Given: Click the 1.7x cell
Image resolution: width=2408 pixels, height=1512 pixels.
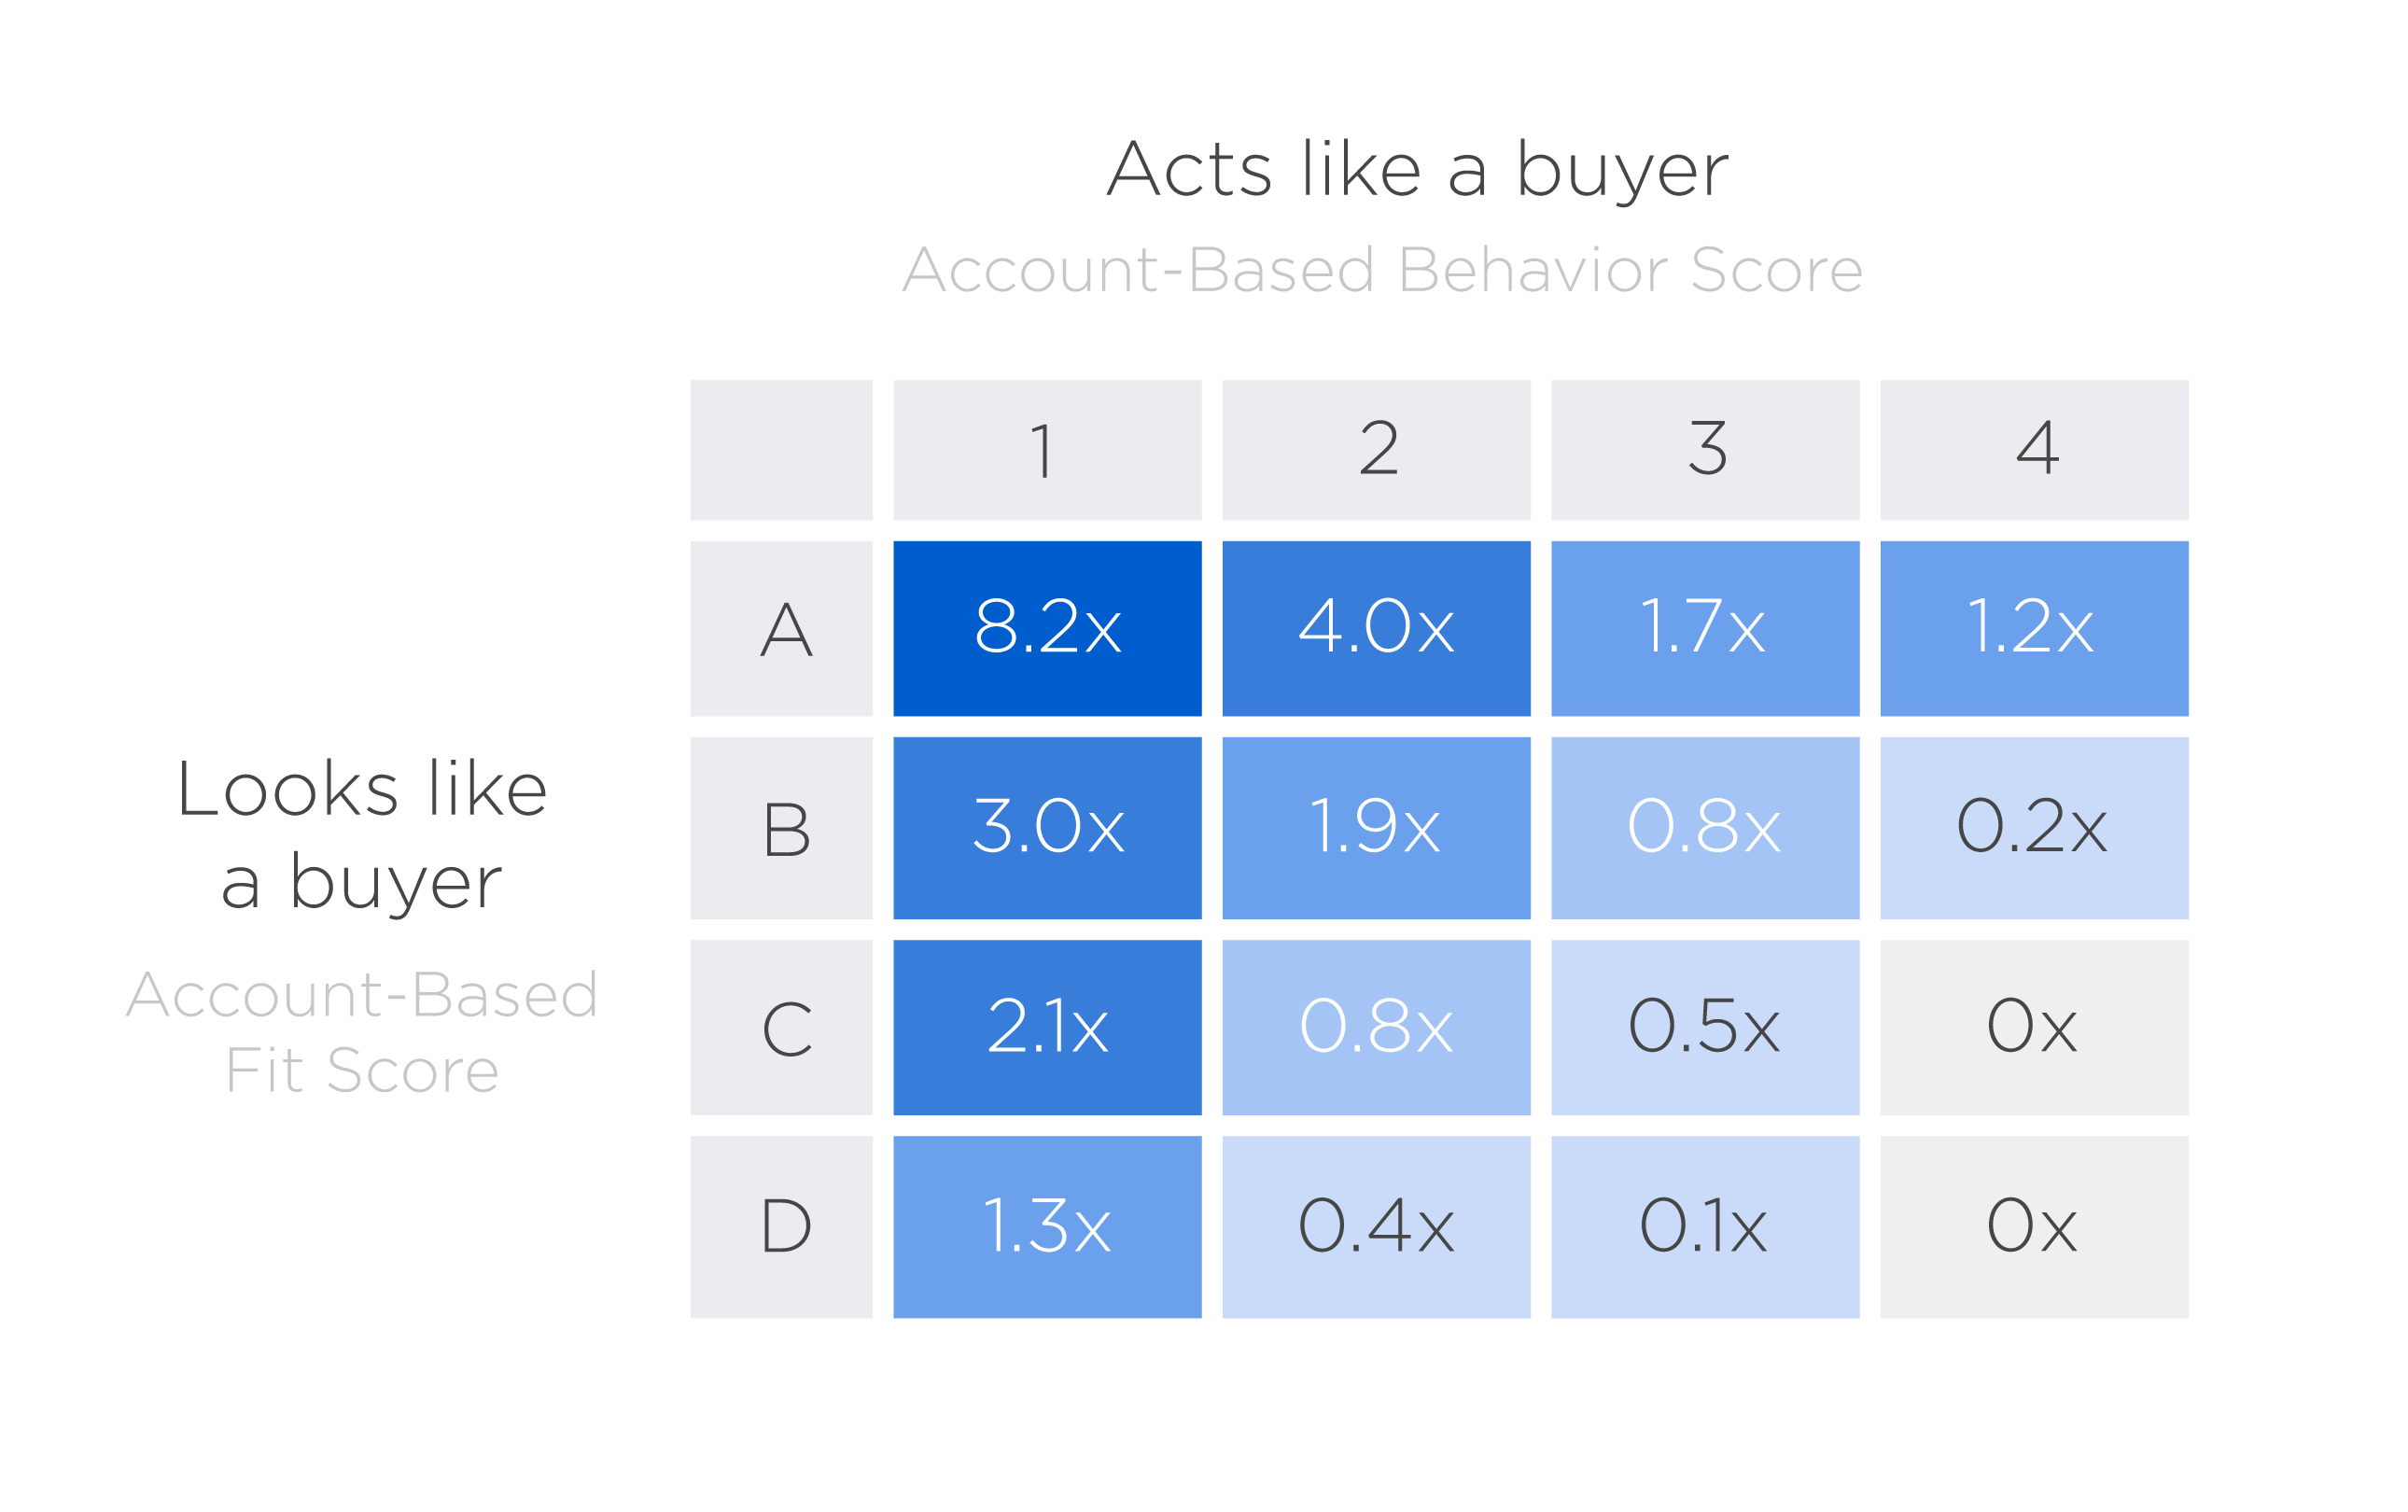Looking at the screenshot, I should pyautogui.click(x=1705, y=628).
